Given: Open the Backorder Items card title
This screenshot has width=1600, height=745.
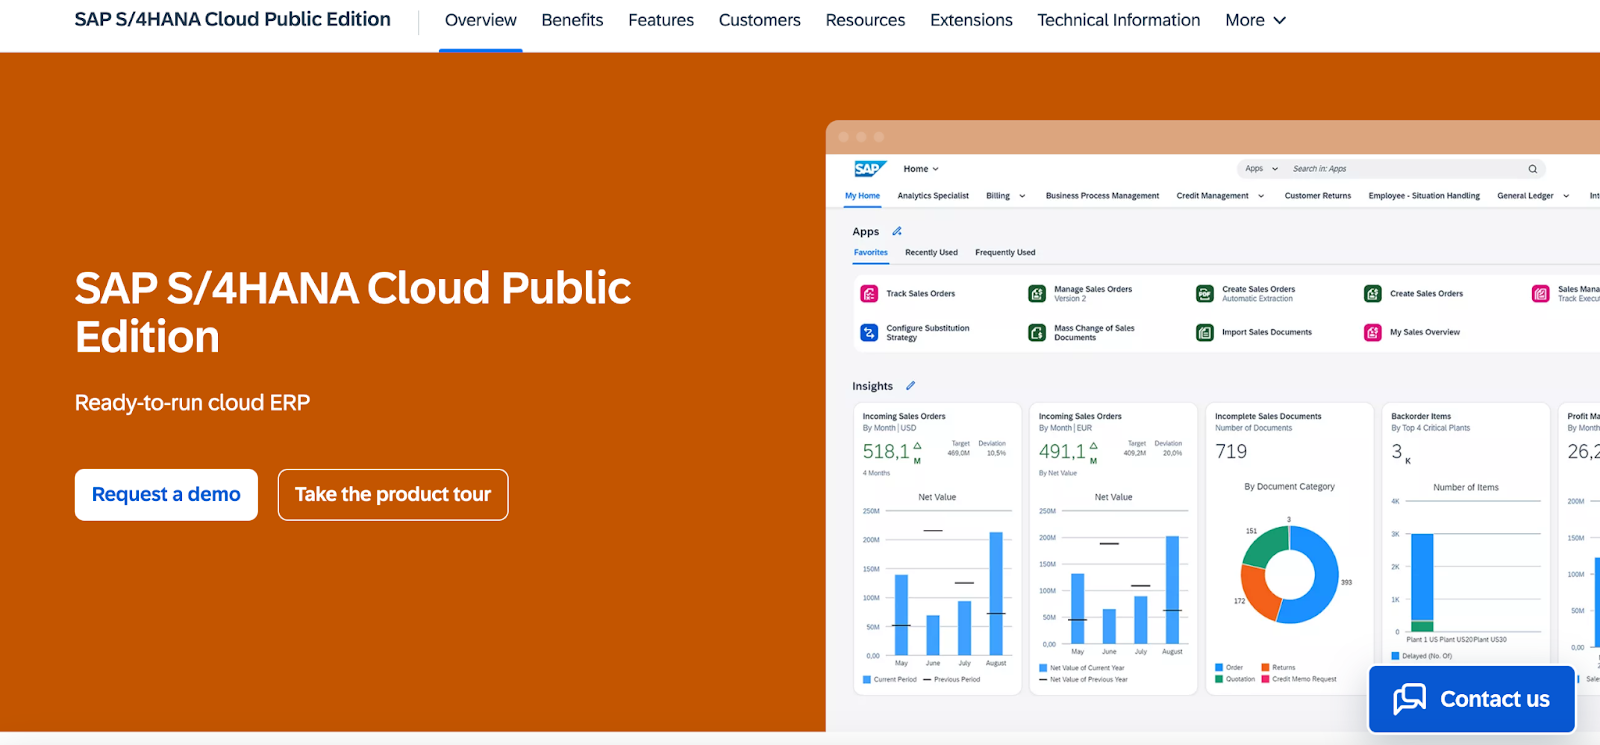Looking at the screenshot, I should click(x=1421, y=417).
